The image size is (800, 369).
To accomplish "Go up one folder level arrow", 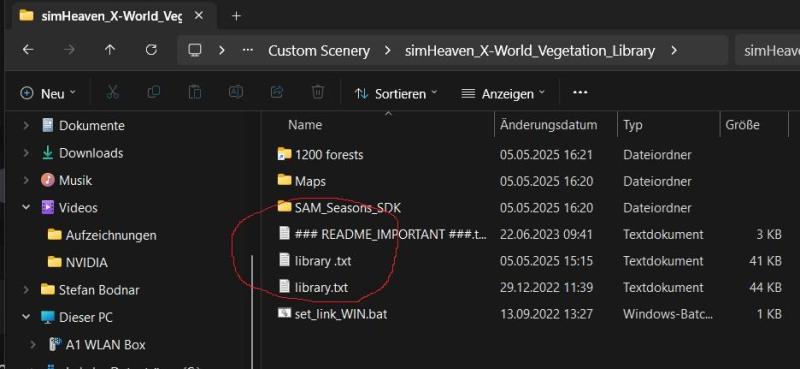I will point(110,50).
